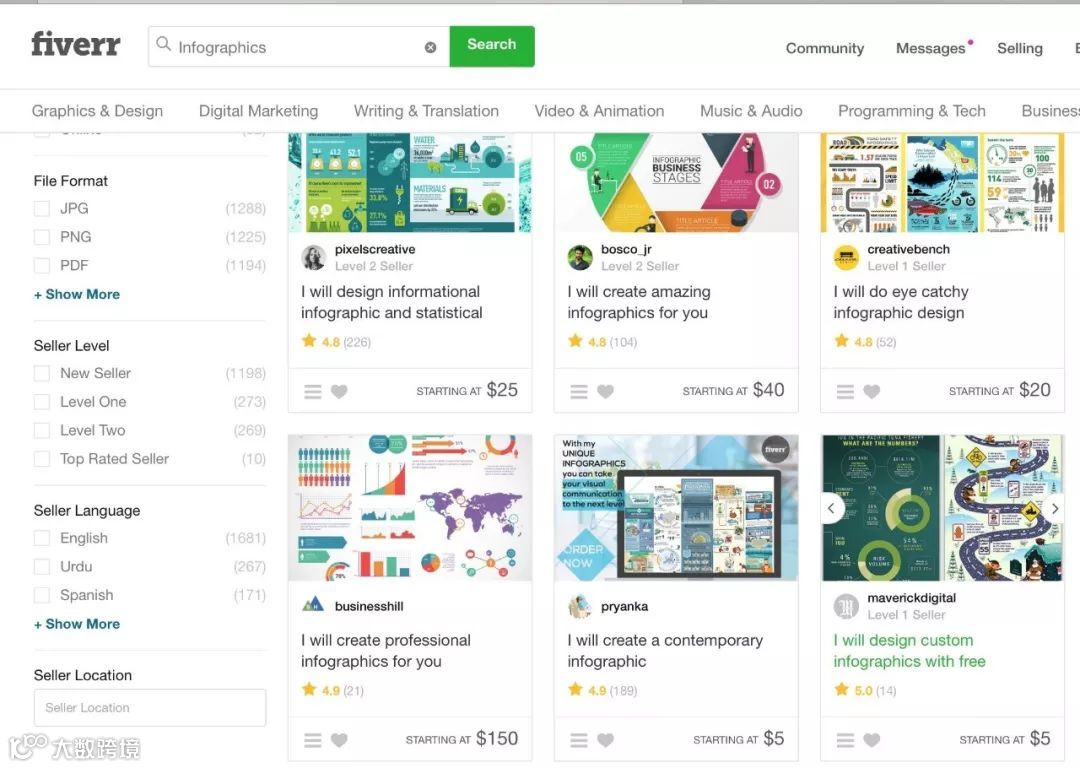Screen dimensions: 1080x768
Task: Open Video & Animation category
Action: tap(599, 111)
